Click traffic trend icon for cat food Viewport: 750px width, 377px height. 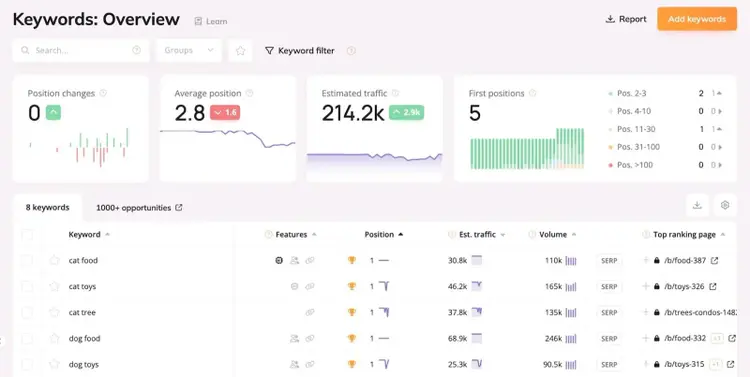pos(476,260)
